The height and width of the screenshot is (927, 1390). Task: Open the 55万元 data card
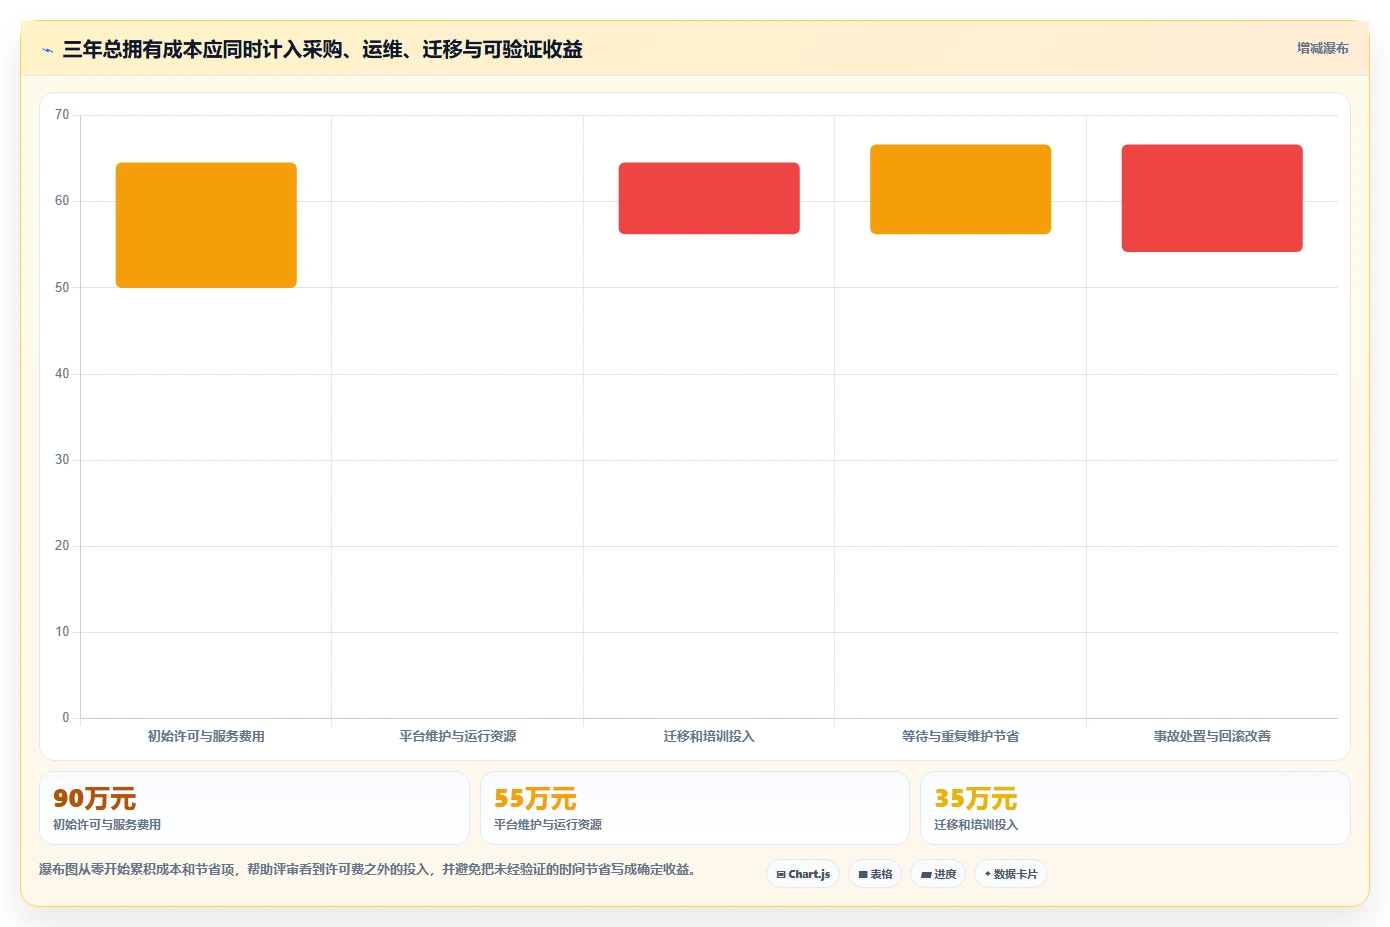695,808
